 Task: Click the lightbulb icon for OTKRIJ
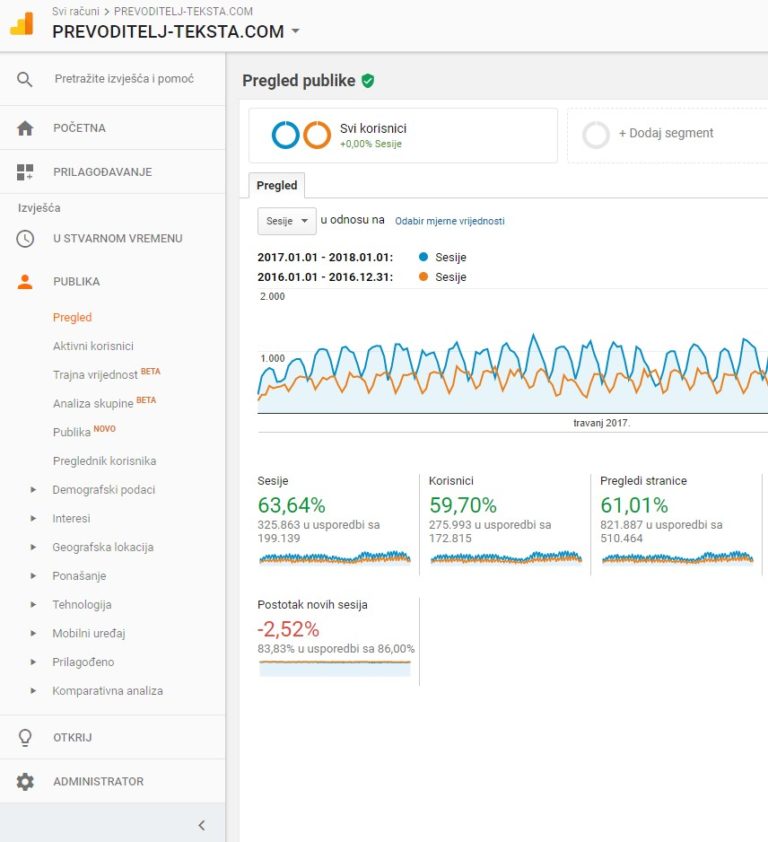(25, 737)
